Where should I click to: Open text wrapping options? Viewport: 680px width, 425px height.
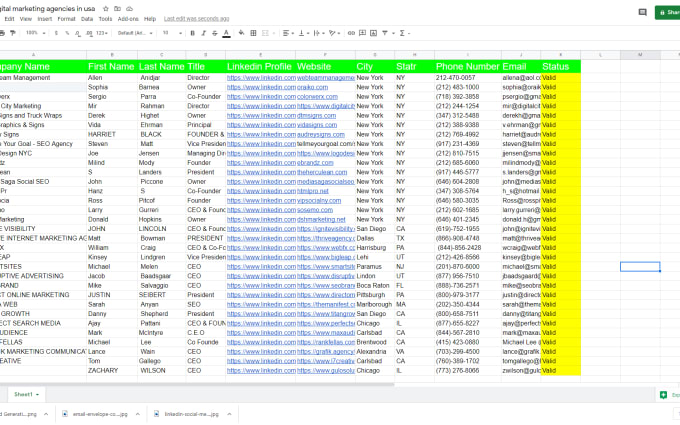[317, 33]
